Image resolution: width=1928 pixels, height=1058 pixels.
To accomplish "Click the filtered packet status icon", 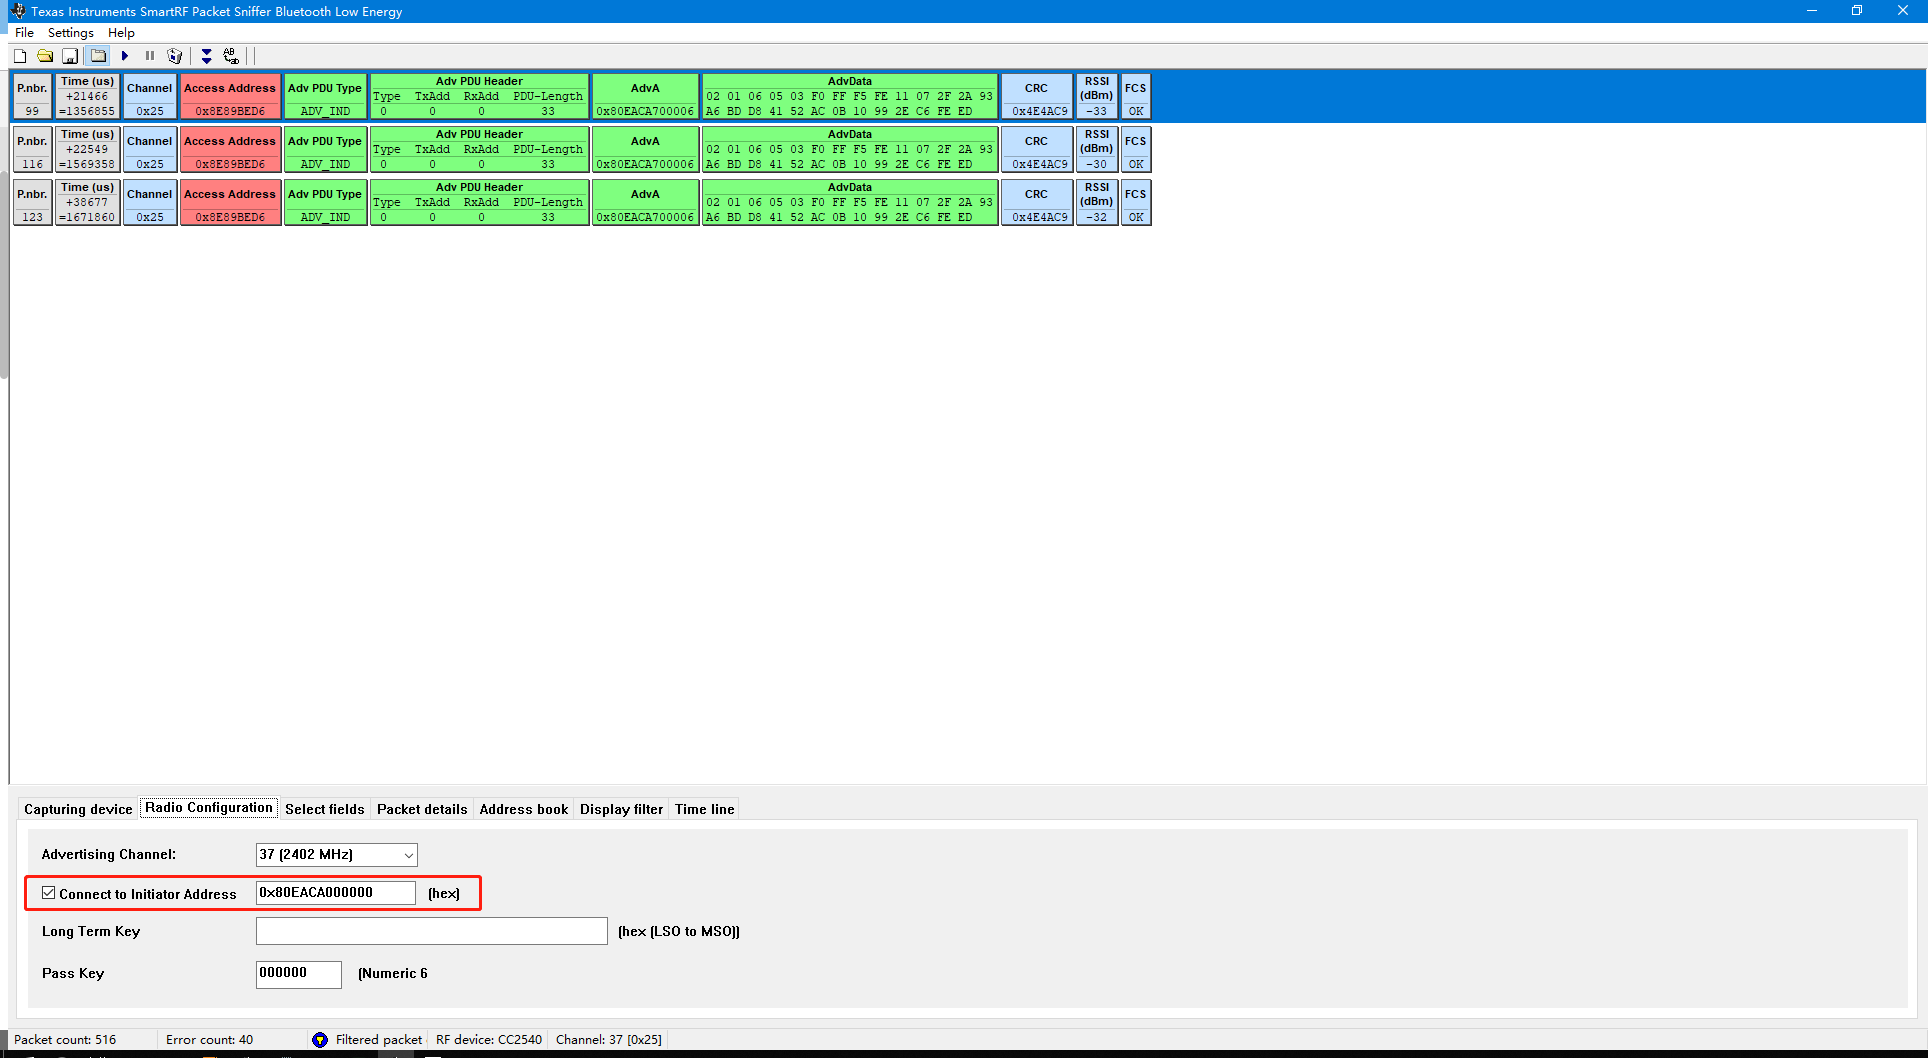I will [x=320, y=1039].
